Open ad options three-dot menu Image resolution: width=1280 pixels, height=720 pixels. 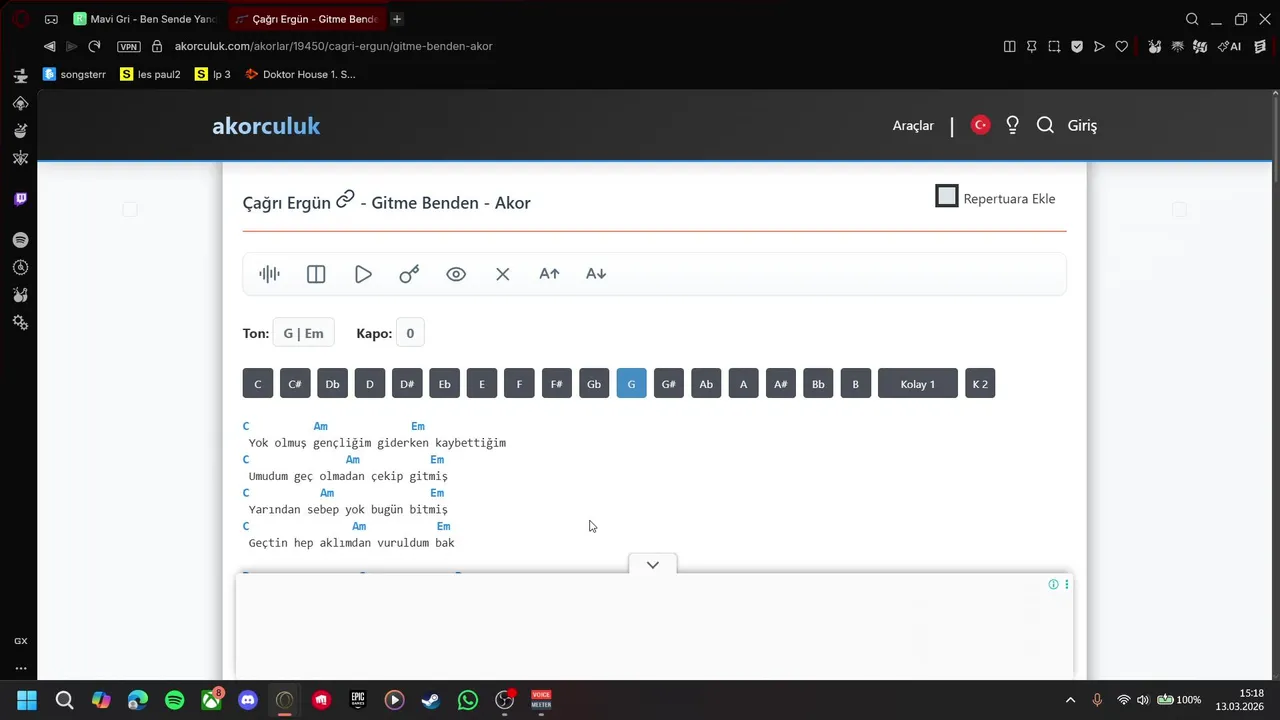[1066, 584]
